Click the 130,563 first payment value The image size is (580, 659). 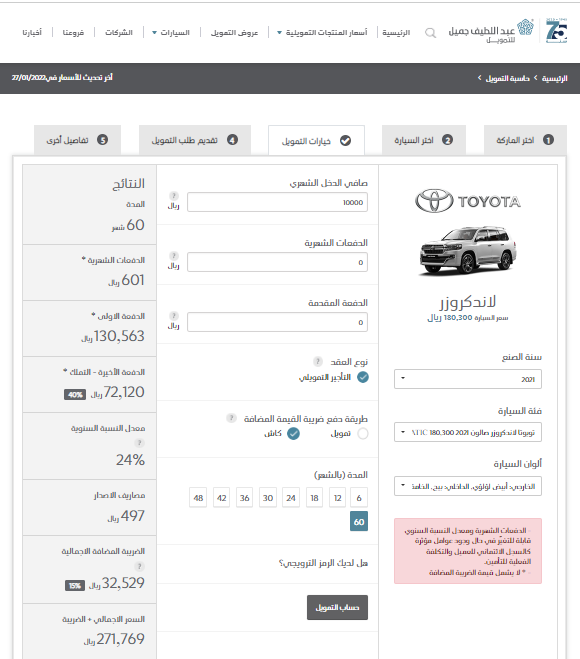click(119, 336)
